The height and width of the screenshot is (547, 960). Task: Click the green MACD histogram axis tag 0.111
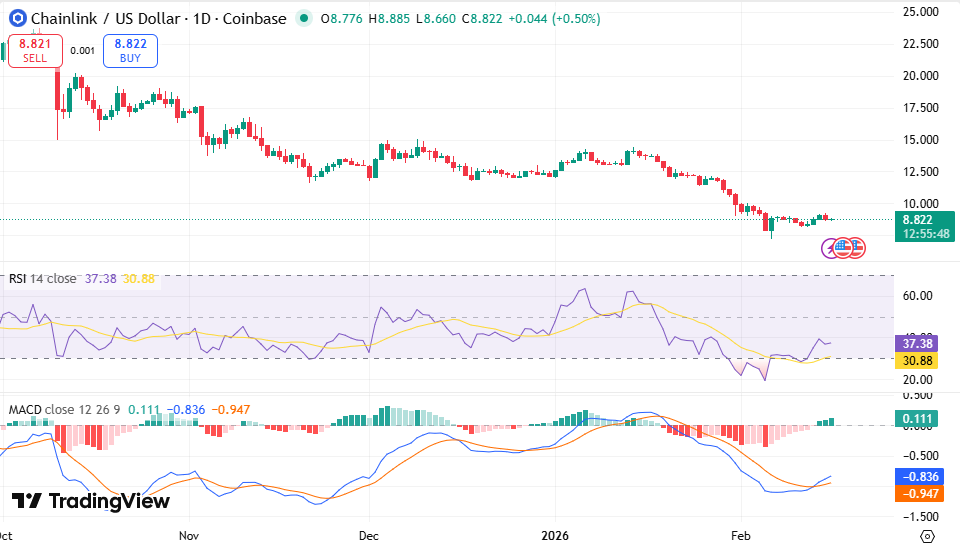pyautogui.click(x=917, y=419)
